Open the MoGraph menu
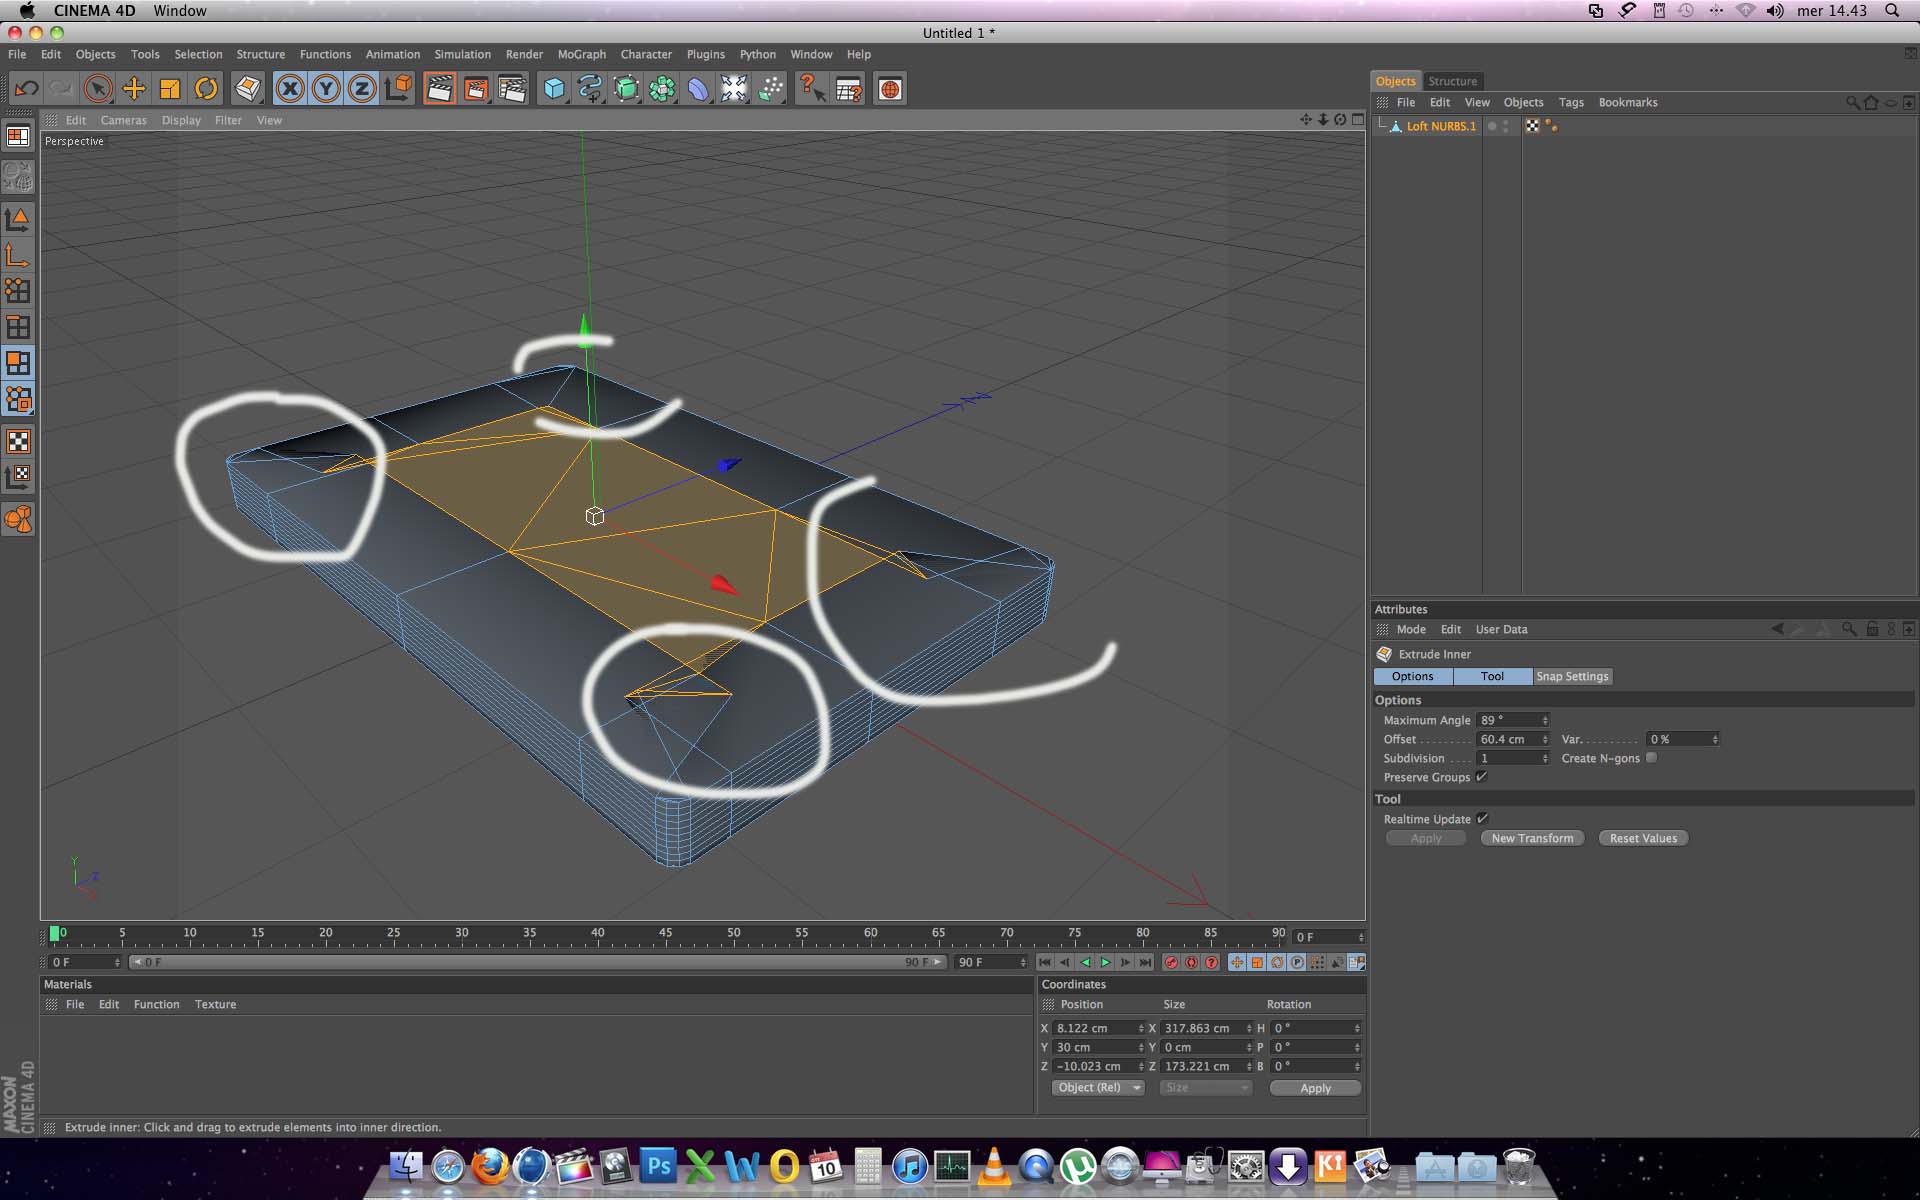The width and height of the screenshot is (1920, 1200). (581, 54)
